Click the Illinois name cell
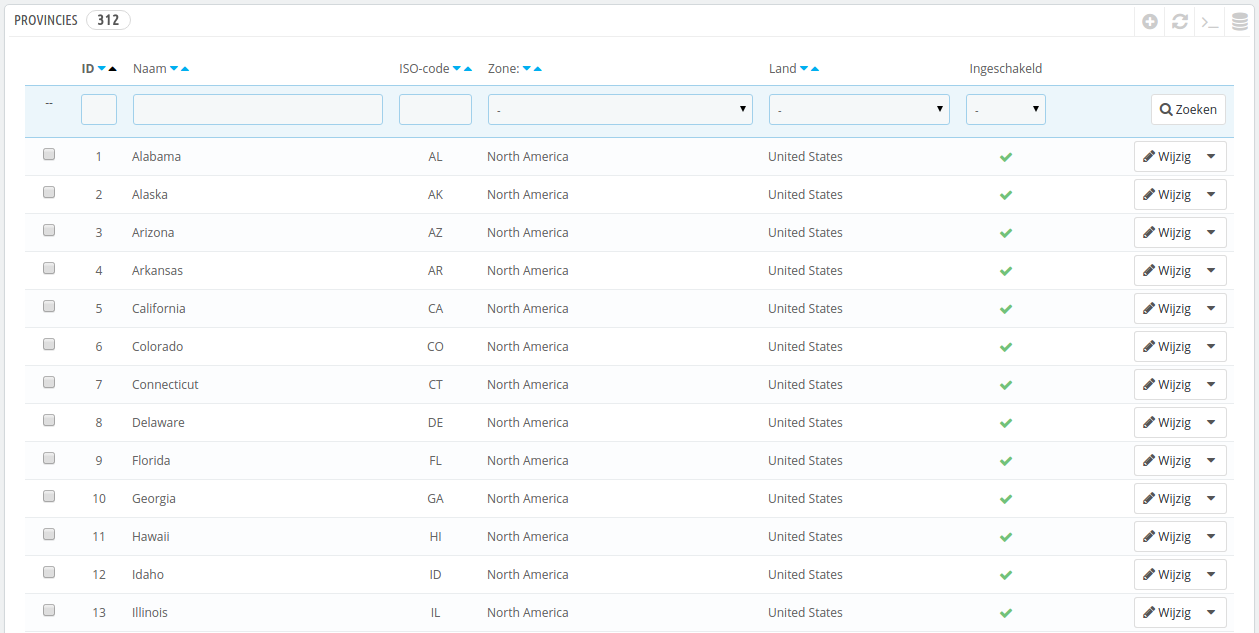 pos(150,613)
